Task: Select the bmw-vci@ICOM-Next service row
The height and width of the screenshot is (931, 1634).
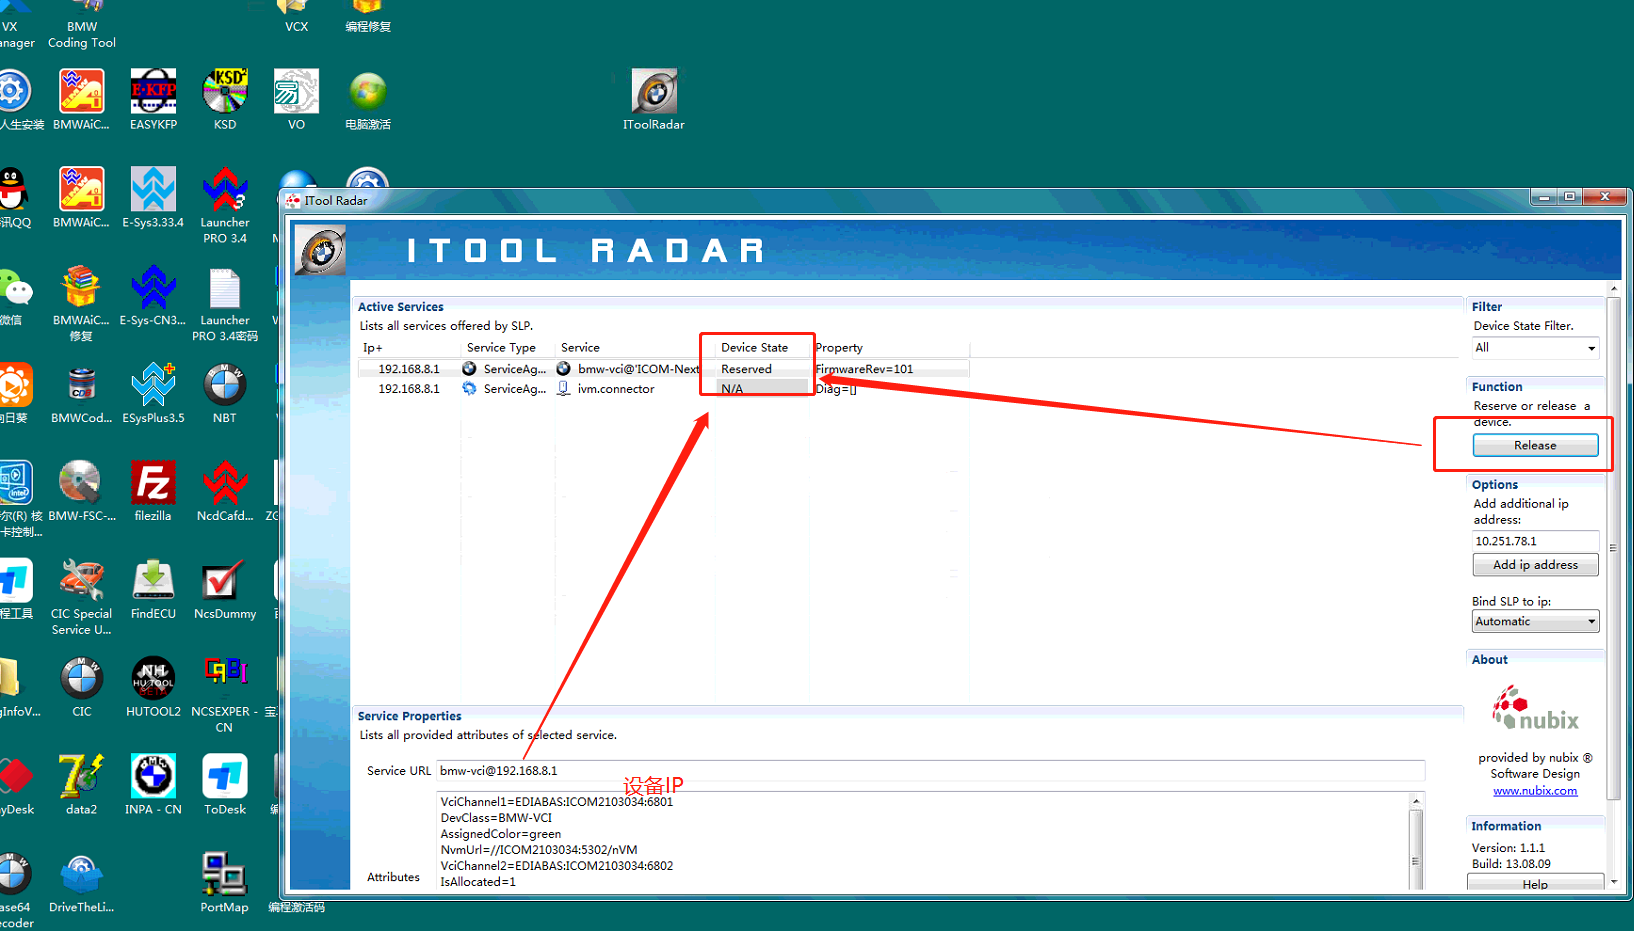Action: click(x=663, y=369)
